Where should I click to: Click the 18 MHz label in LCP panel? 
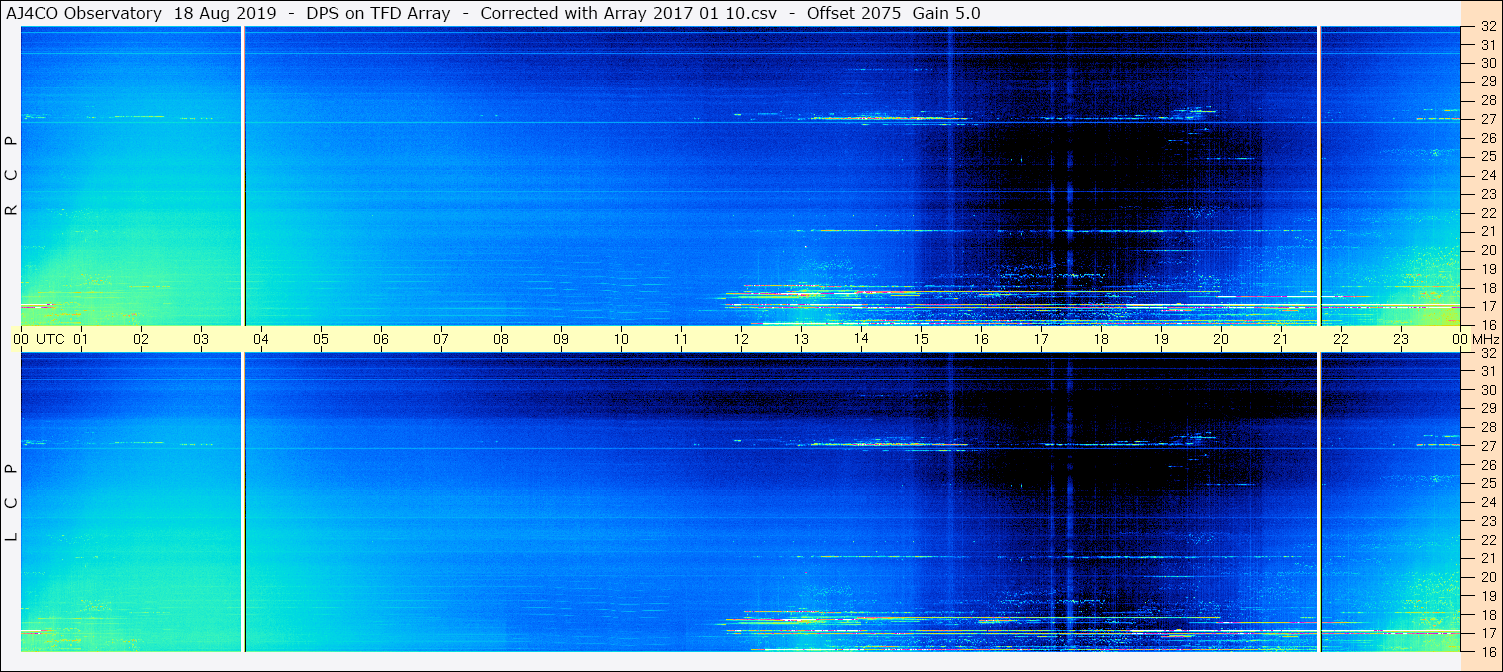point(1488,614)
